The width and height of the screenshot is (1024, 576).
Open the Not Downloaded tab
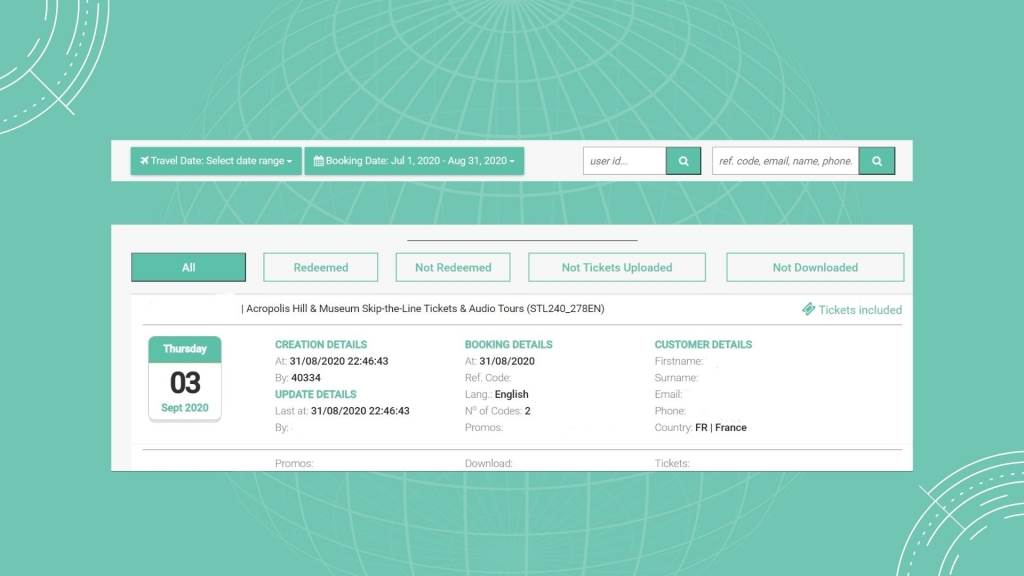point(815,267)
